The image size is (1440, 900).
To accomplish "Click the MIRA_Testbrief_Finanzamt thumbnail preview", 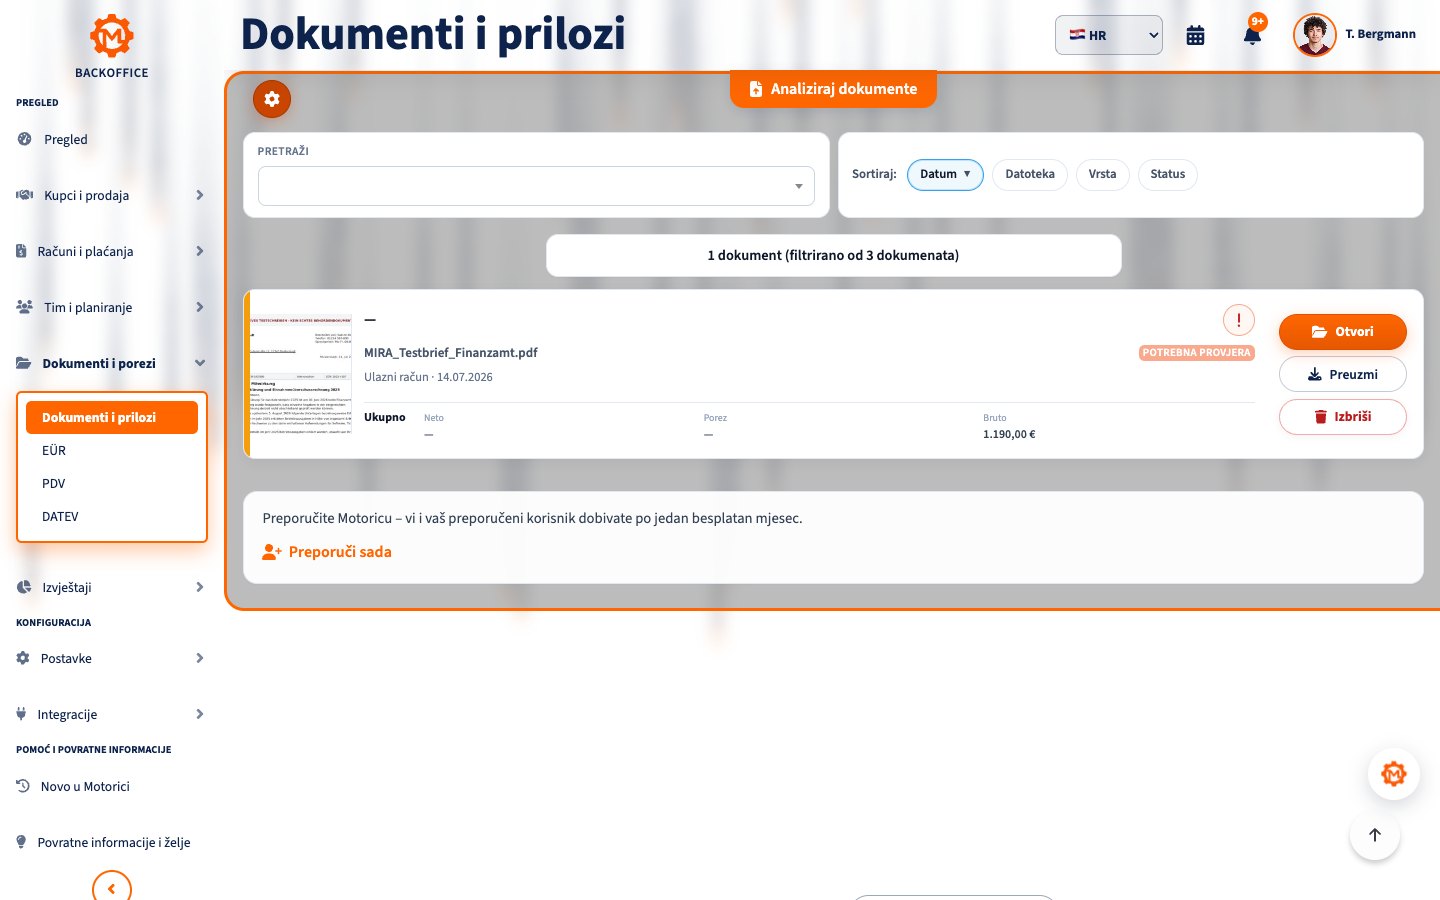I will (x=301, y=375).
